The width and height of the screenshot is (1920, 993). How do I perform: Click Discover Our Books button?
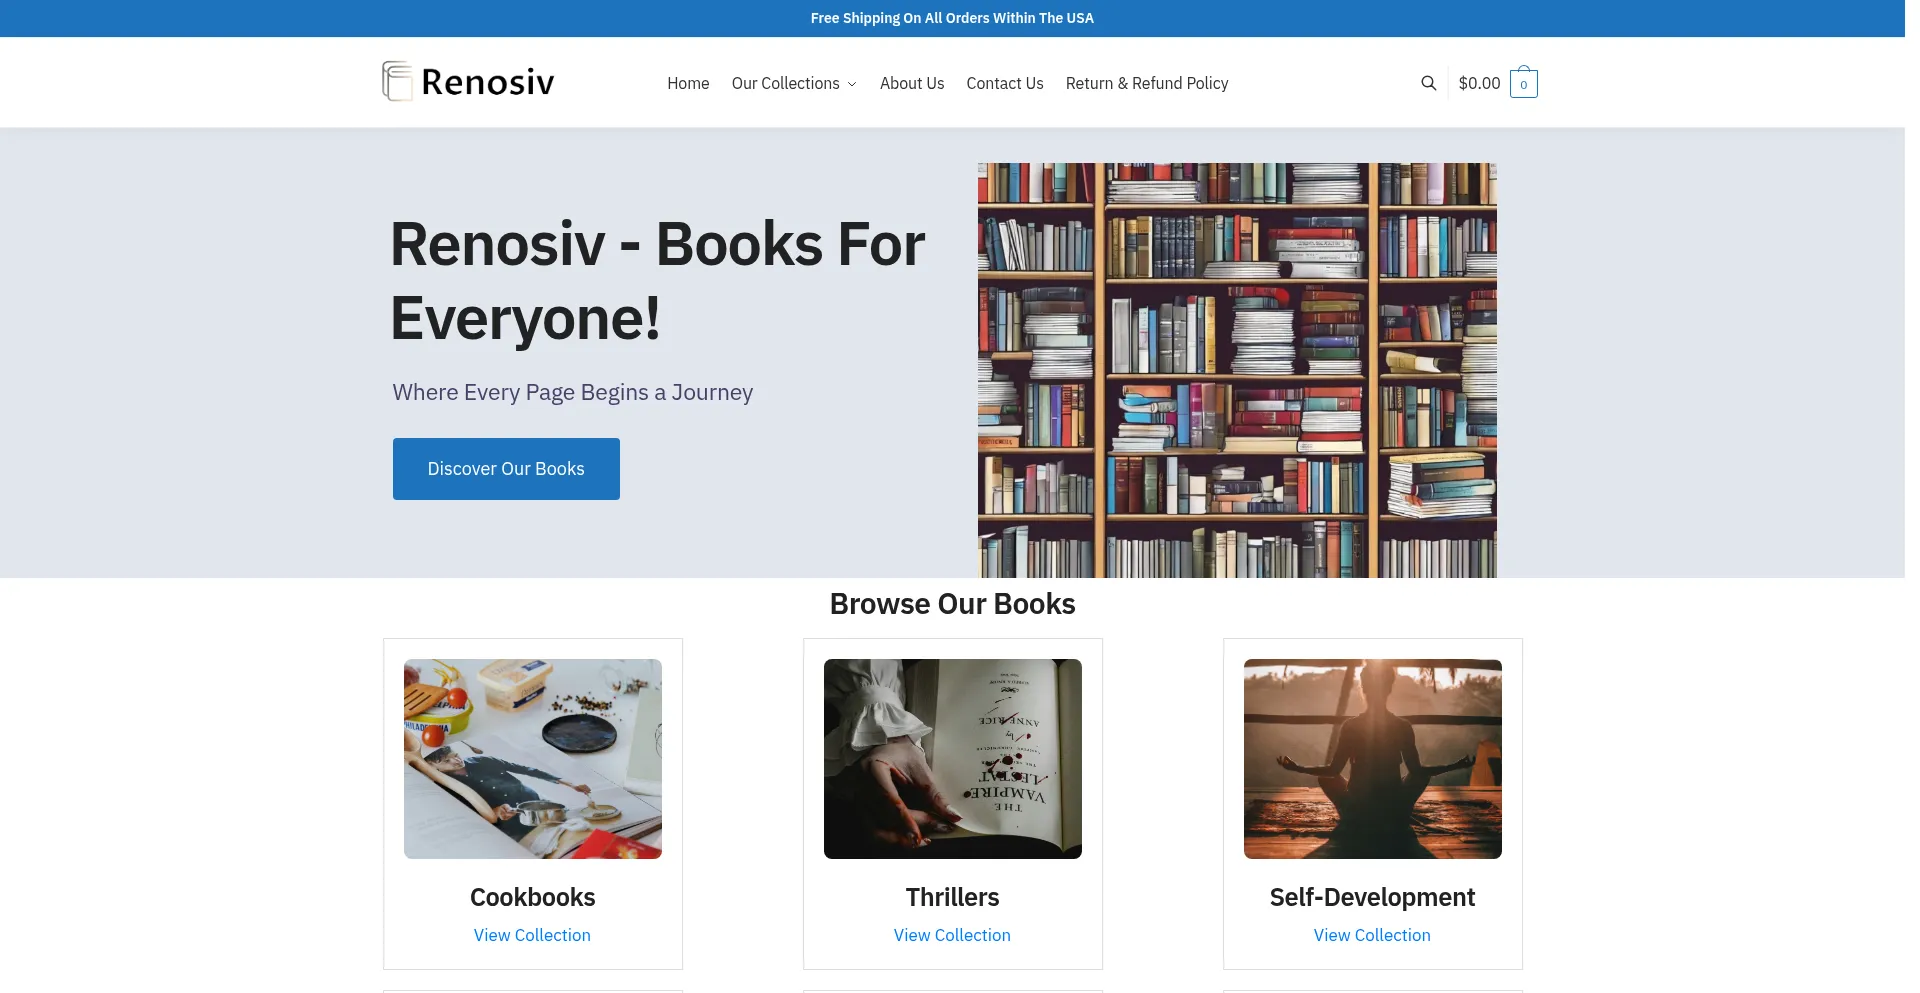(x=506, y=469)
